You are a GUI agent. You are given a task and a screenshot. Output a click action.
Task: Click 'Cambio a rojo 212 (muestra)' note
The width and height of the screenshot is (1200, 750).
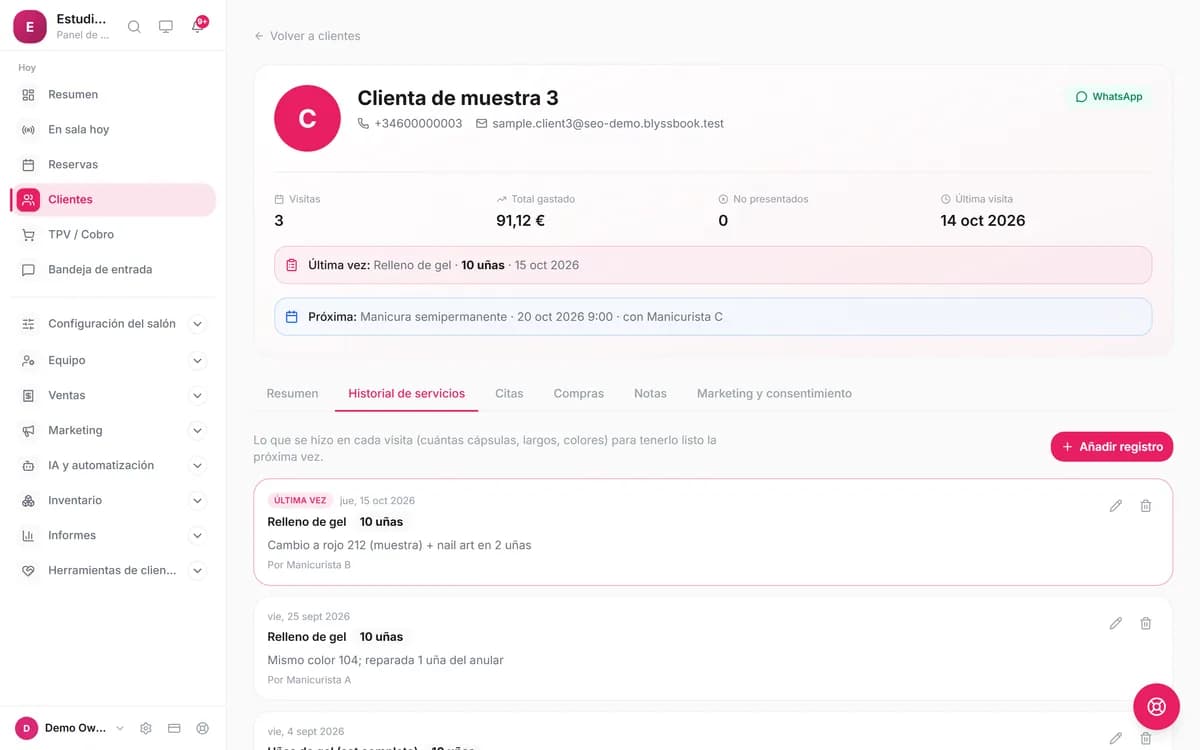[x=399, y=545]
